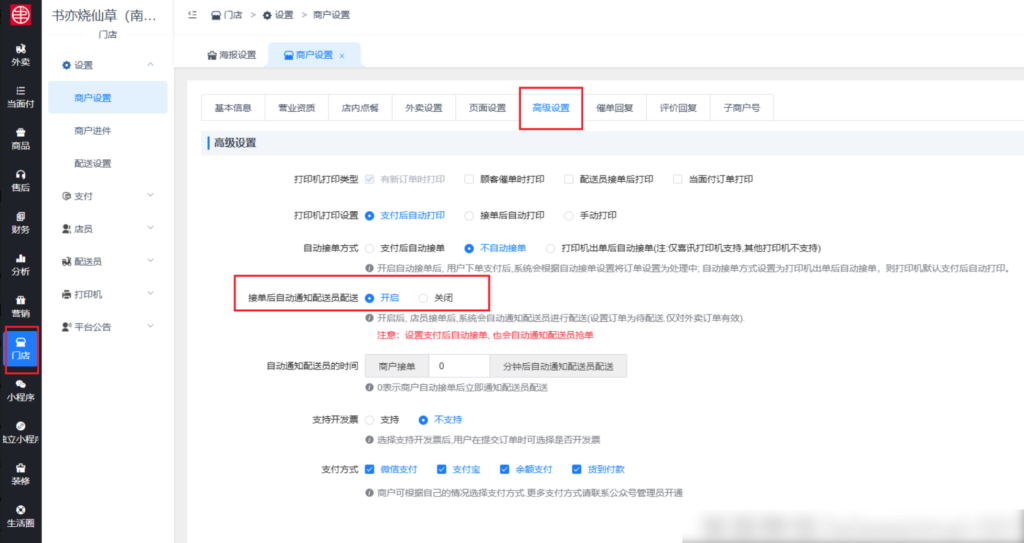Open the 外卖 sidebar section
The image size is (1024, 543).
point(20,56)
